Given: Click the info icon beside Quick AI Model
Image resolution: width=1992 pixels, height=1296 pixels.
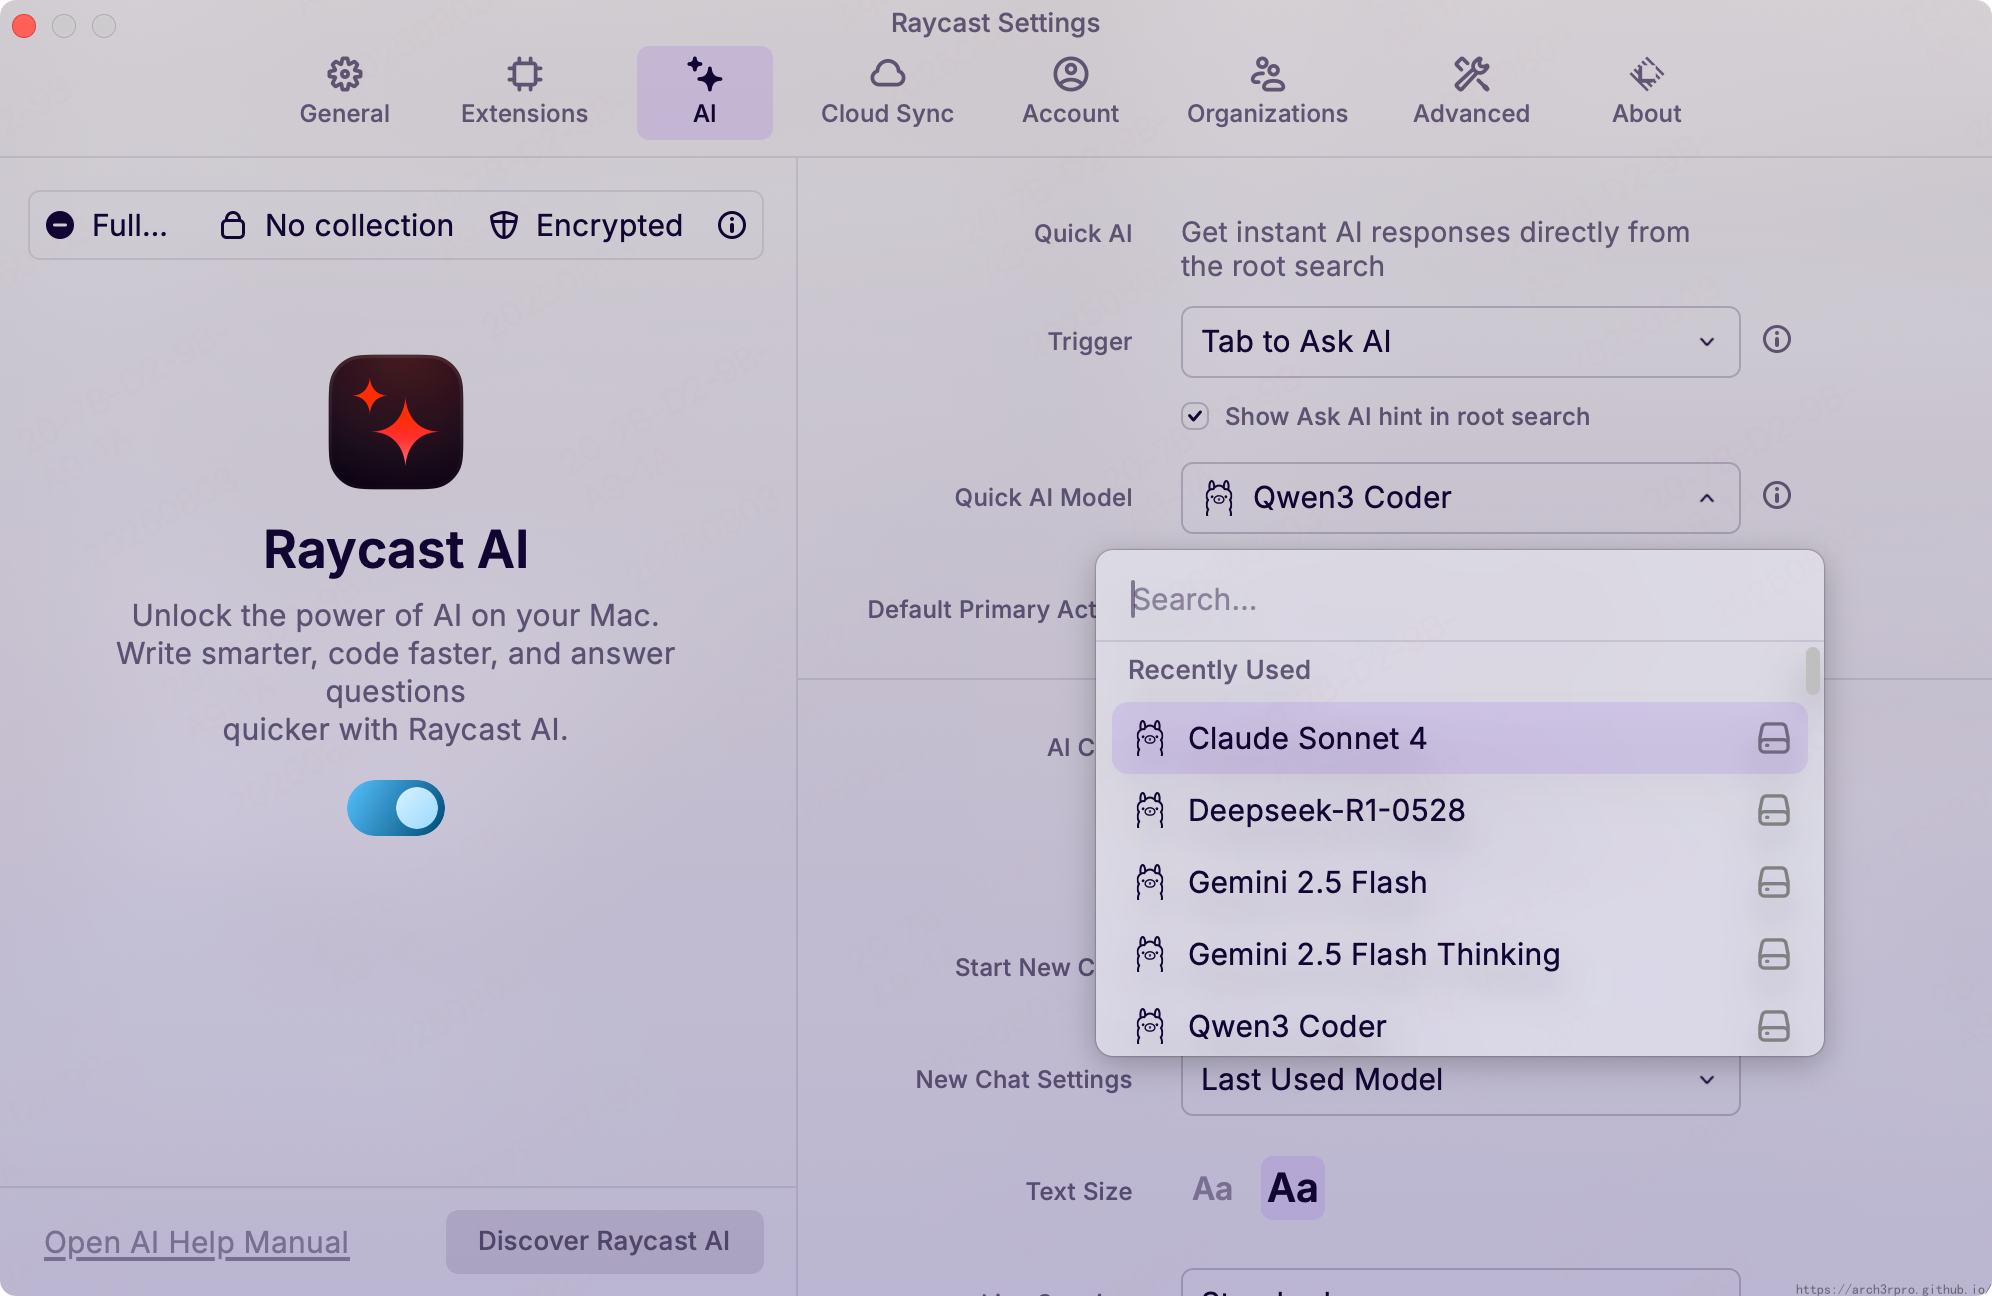Looking at the screenshot, I should (x=1776, y=496).
